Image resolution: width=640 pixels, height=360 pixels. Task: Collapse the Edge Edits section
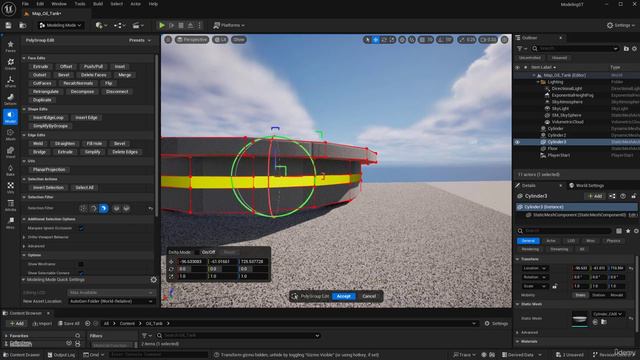[x=24, y=135]
